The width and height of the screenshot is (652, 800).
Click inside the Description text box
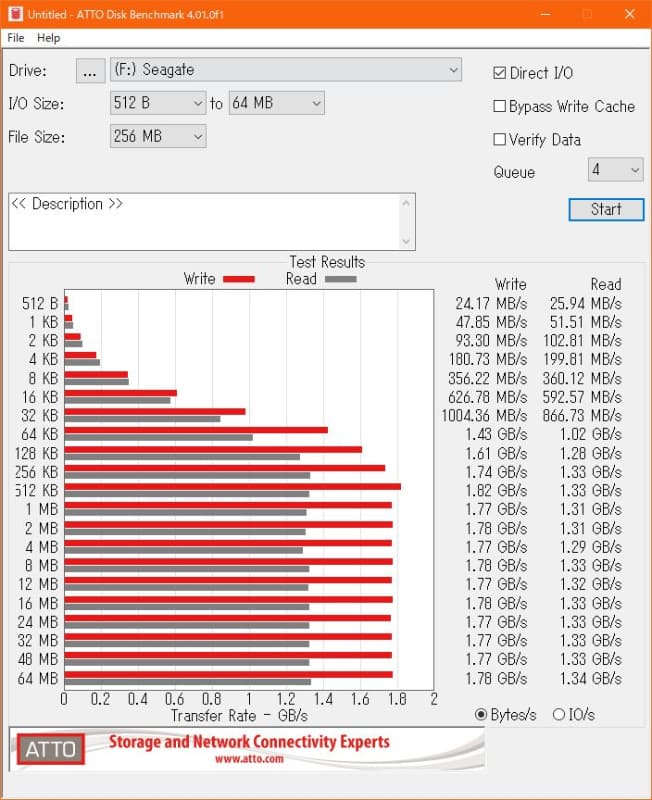pos(204,221)
